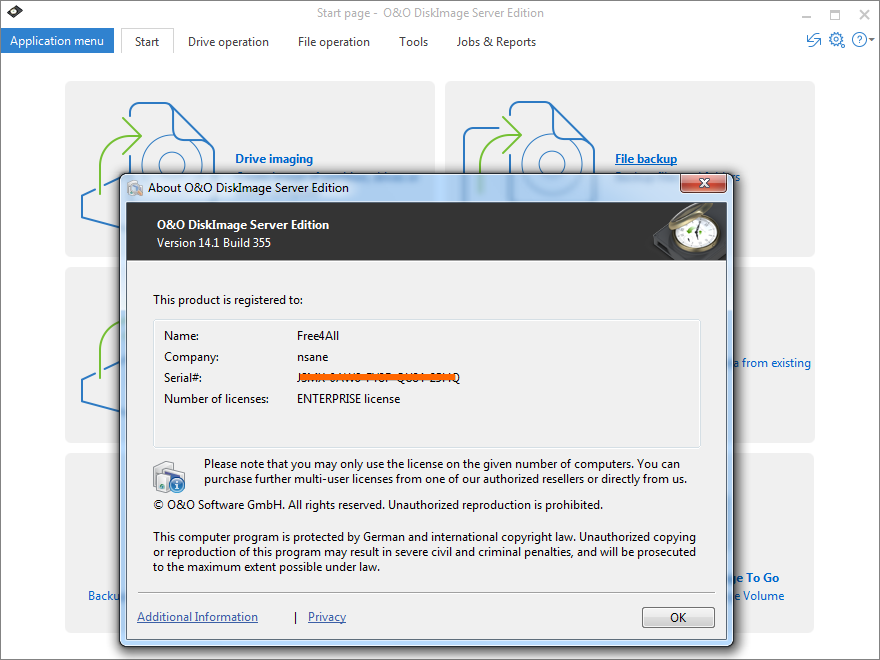Minimize the DiskImage main window
The height and width of the screenshot is (660, 880).
[x=806, y=15]
